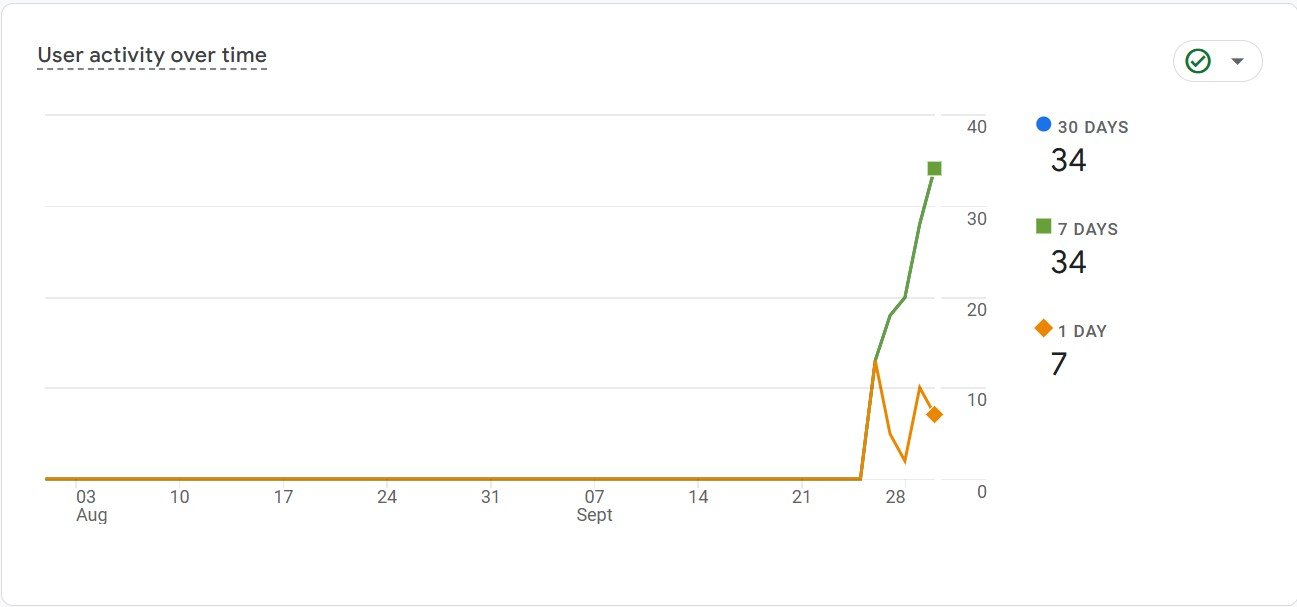Click the peak of the orange line
The width and height of the screenshot is (1297, 607).
[x=877, y=363]
